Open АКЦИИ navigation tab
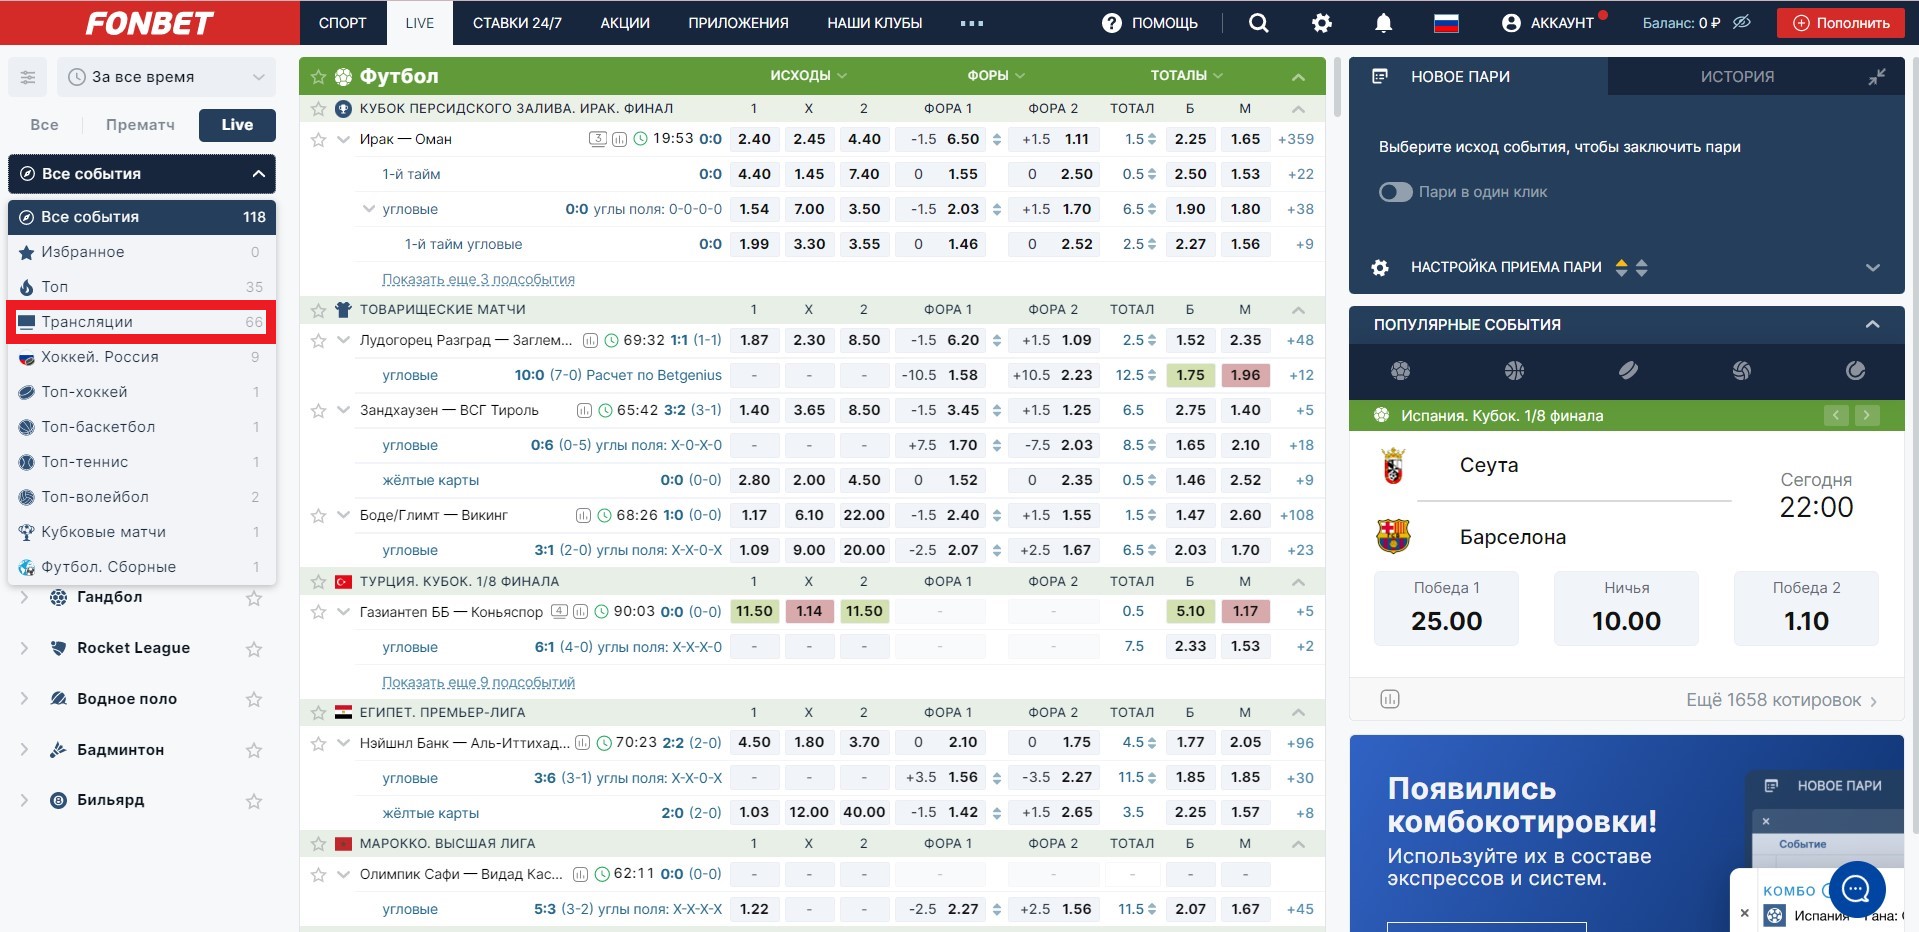 [625, 23]
